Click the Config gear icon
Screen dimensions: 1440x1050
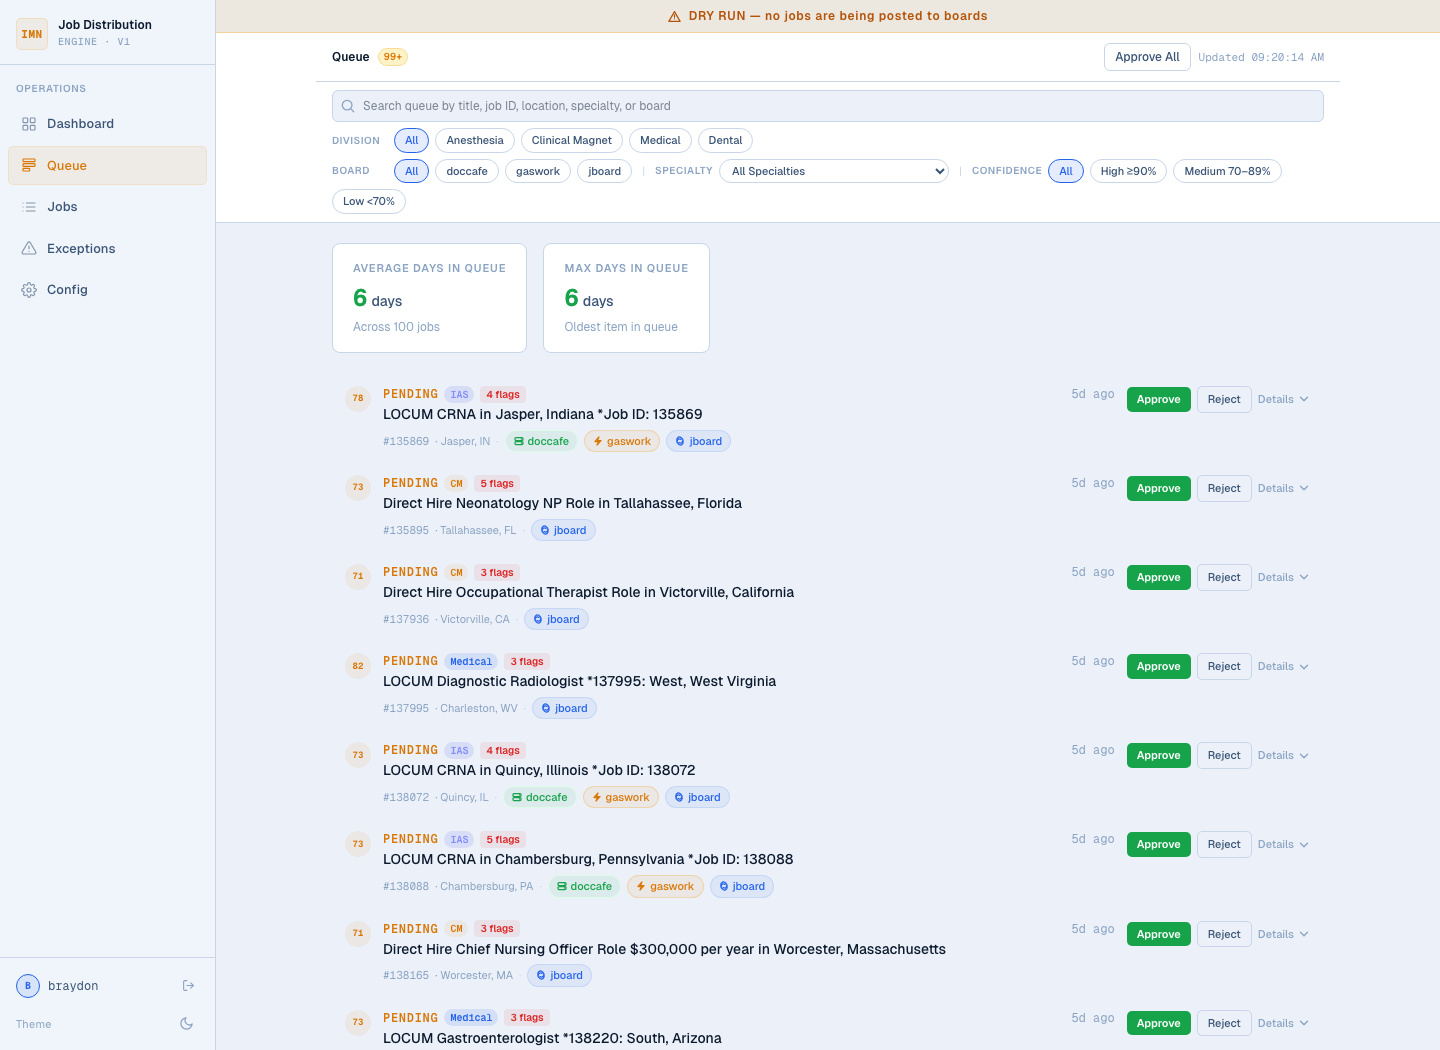[29, 290]
